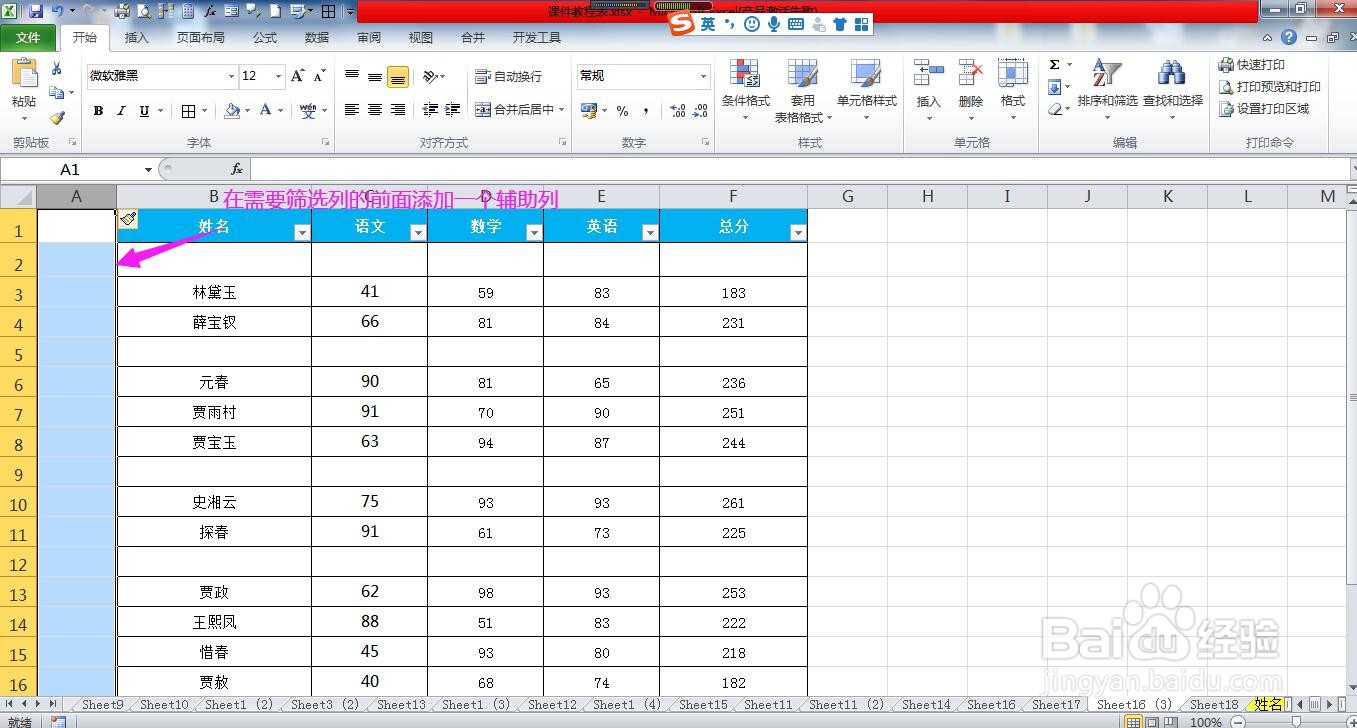Open 查找和选择 find and select
Screen dimensions: 1357x728
click(1173, 90)
